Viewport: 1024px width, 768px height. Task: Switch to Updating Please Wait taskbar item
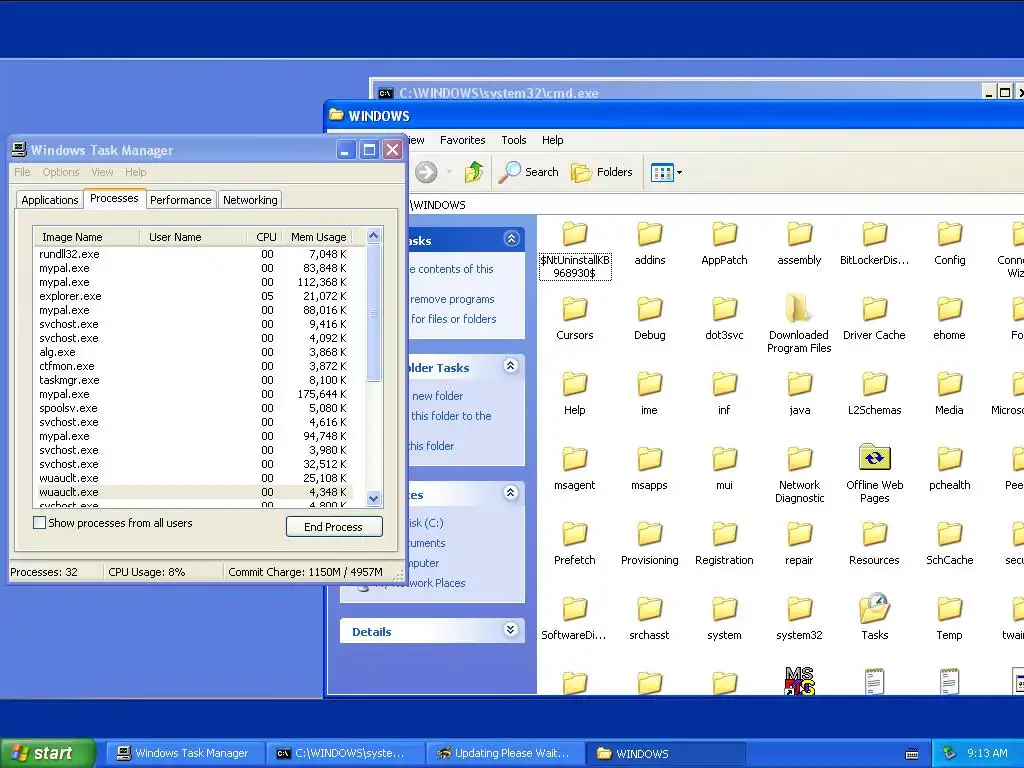pos(505,753)
